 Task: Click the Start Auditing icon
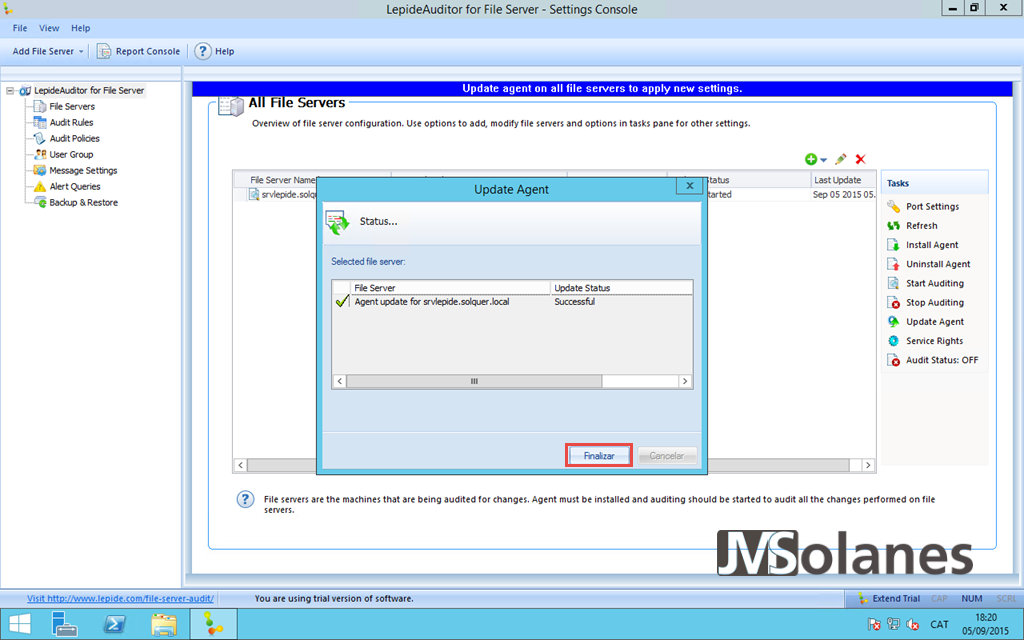click(x=893, y=283)
